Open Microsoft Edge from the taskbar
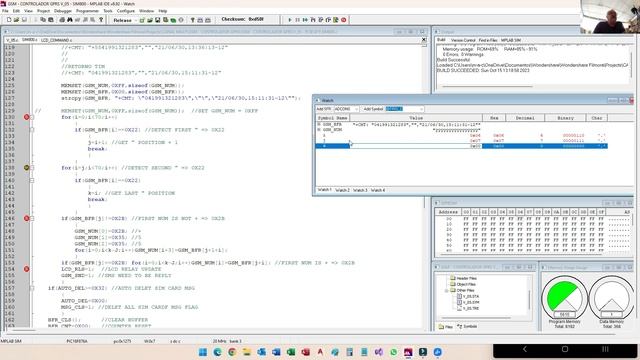This screenshot has height=360, width=640. [218, 352]
